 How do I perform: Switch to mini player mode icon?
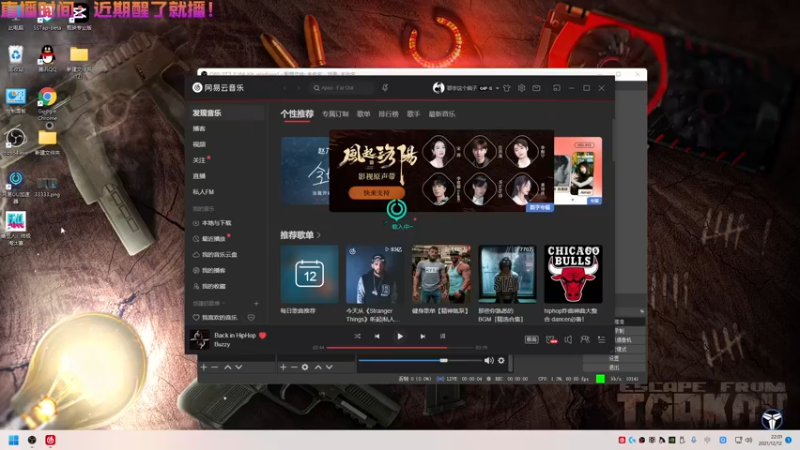[557, 88]
